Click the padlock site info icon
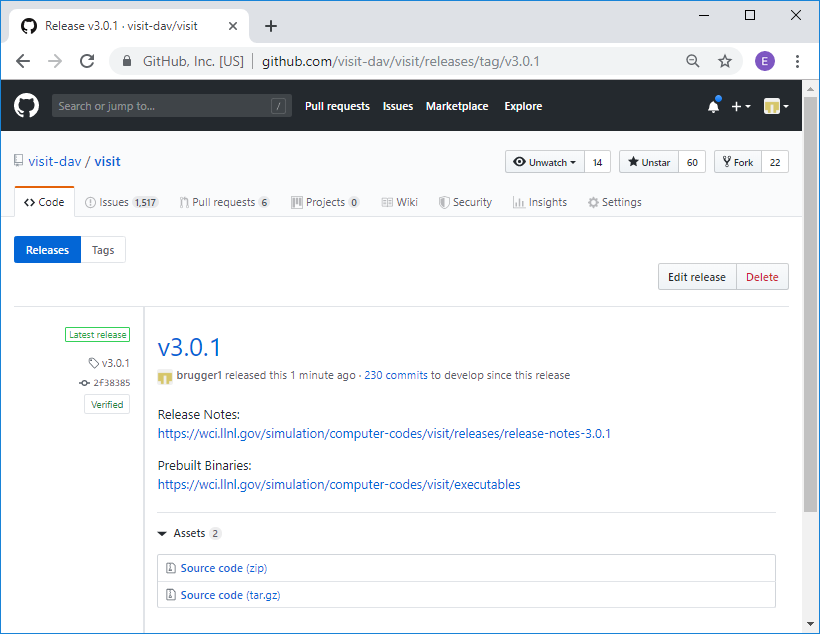Viewport: 820px width, 634px height. coord(127,61)
